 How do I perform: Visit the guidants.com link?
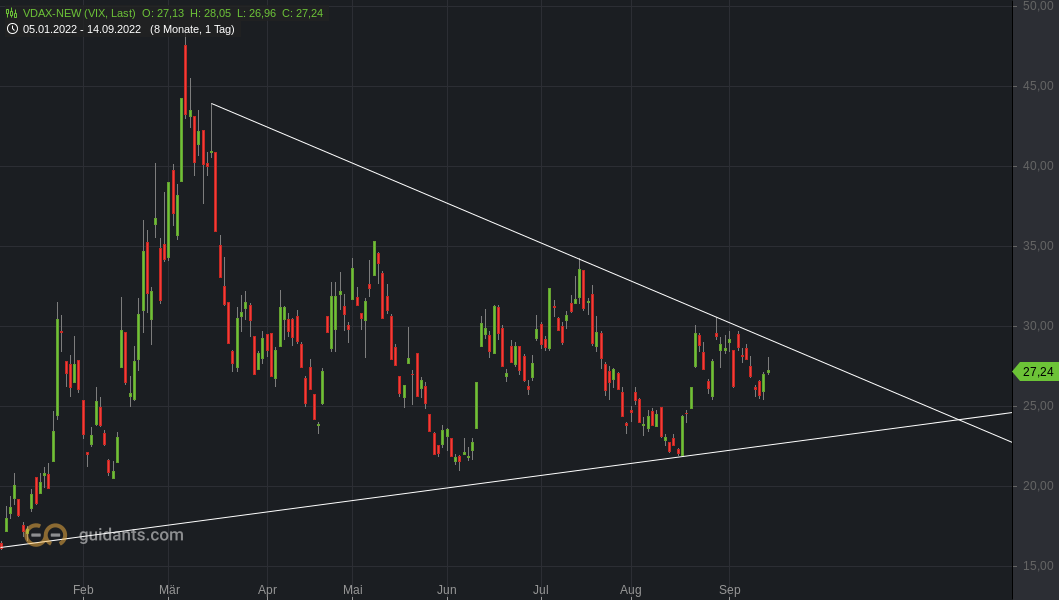click(x=131, y=534)
